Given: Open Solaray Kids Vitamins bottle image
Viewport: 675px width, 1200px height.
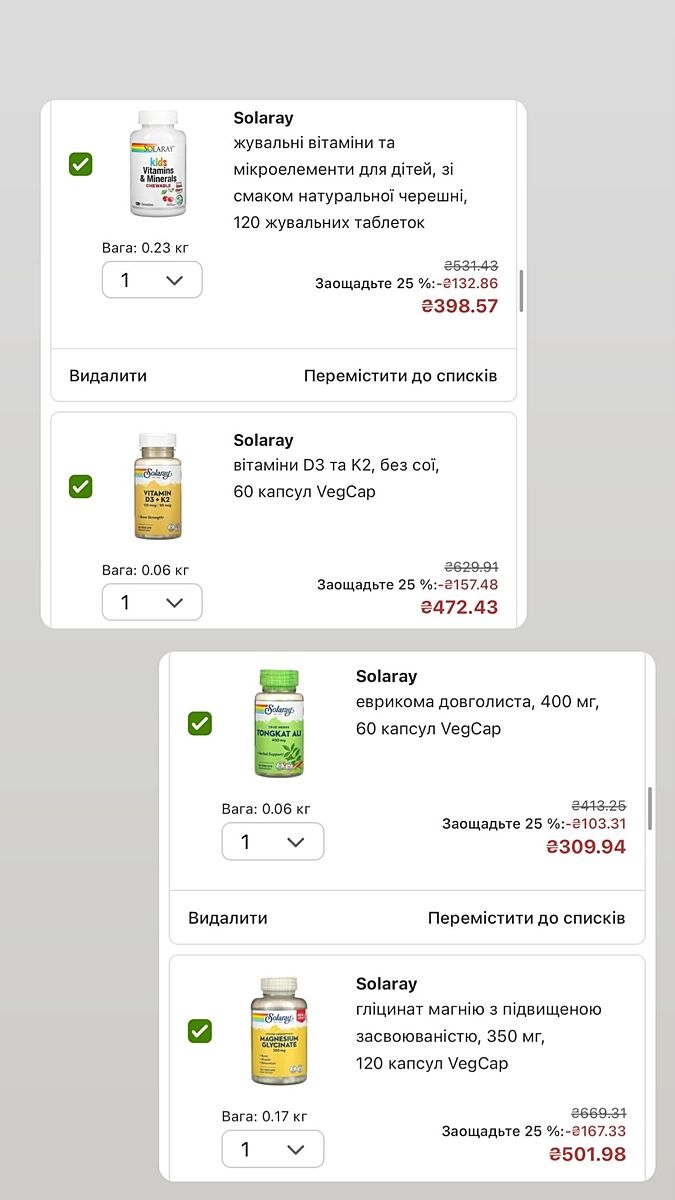Looking at the screenshot, I should 158,164.
